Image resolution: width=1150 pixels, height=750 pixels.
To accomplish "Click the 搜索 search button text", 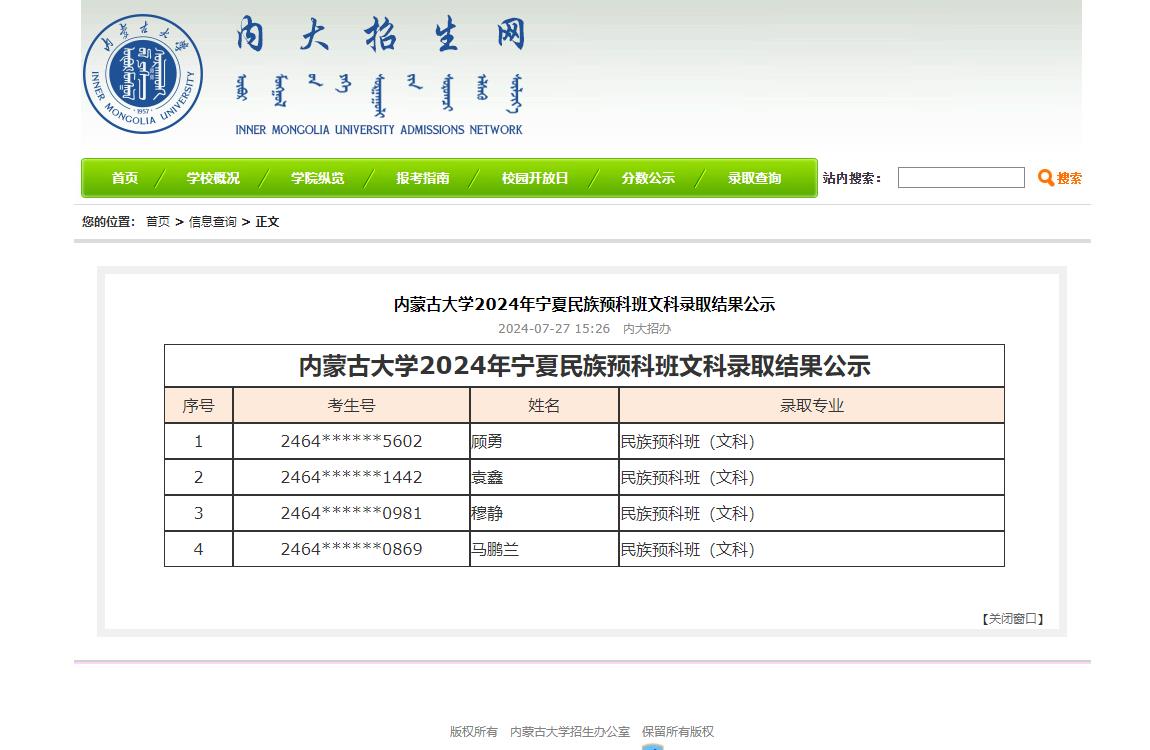I will point(1069,178).
